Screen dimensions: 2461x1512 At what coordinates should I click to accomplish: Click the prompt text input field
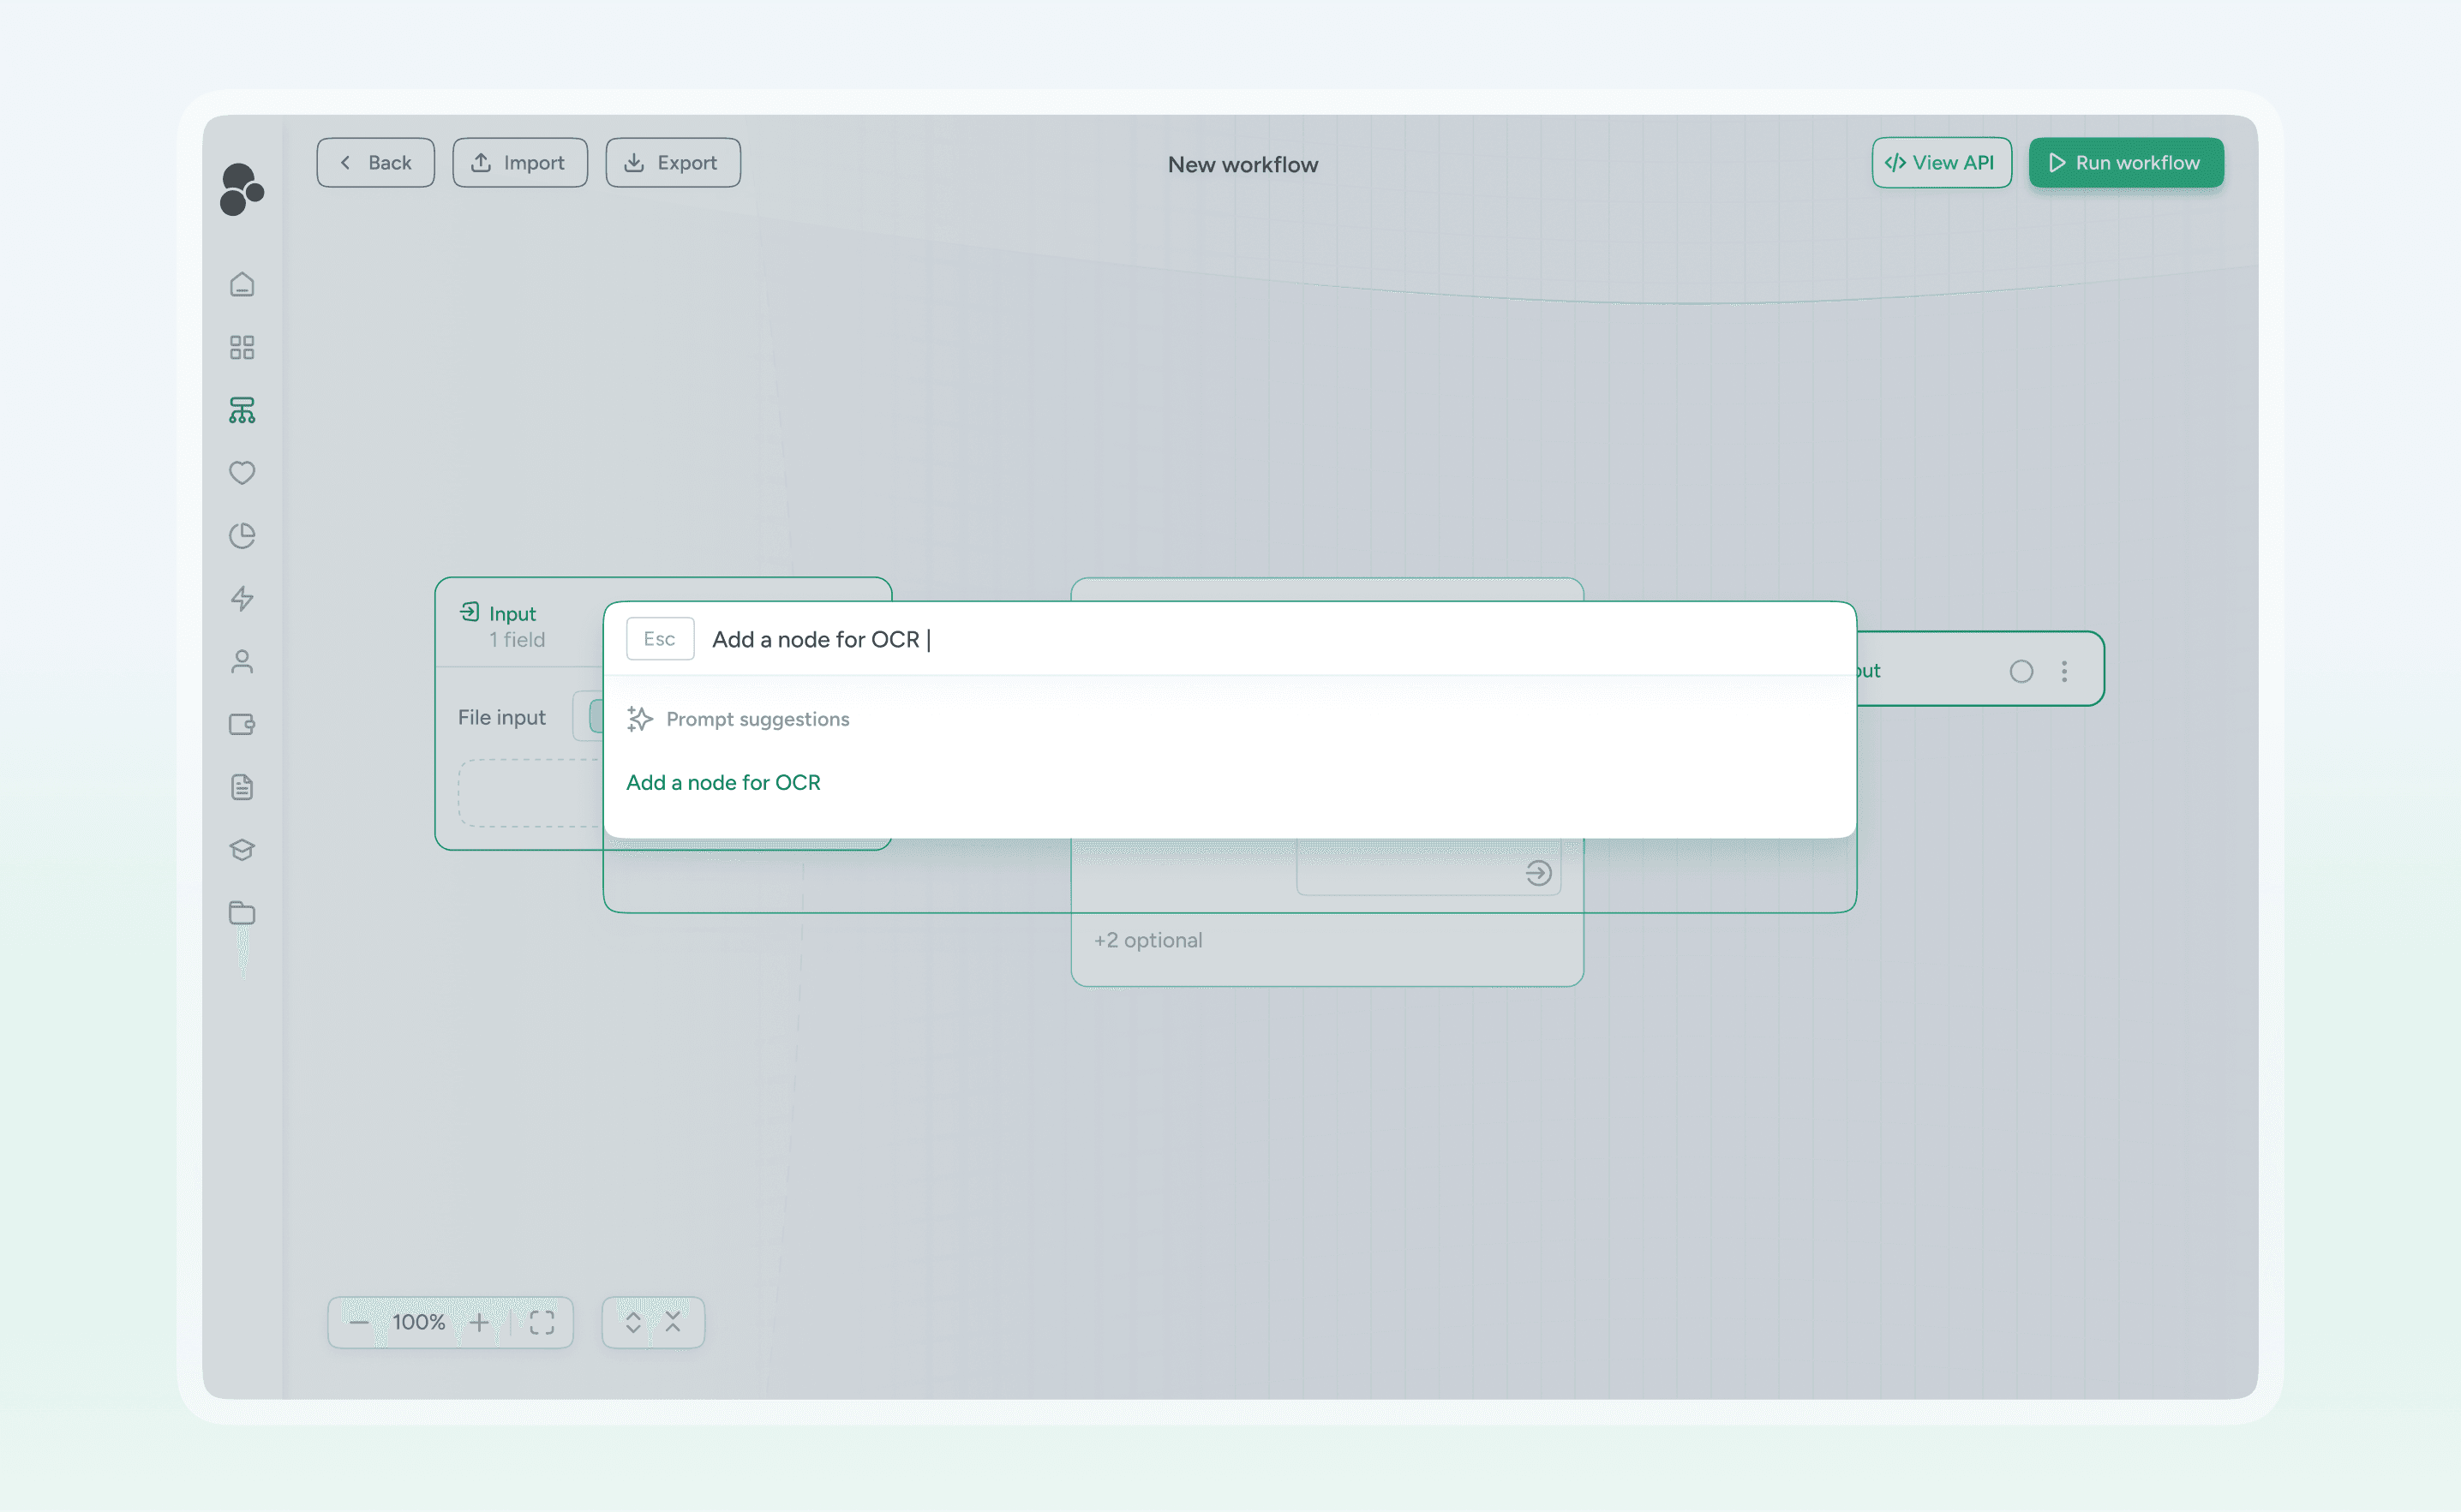click(1270, 639)
